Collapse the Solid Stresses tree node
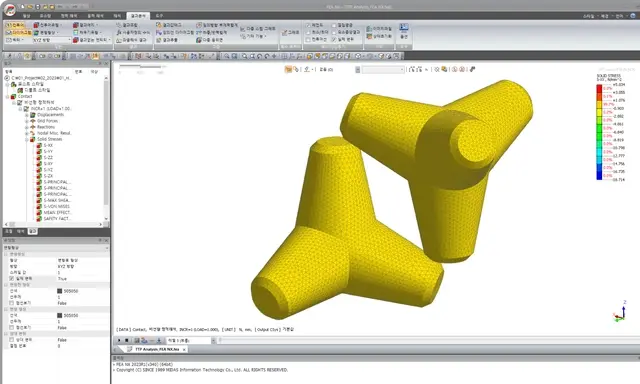640x384 pixels. pyautogui.click(x=27, y=140)
